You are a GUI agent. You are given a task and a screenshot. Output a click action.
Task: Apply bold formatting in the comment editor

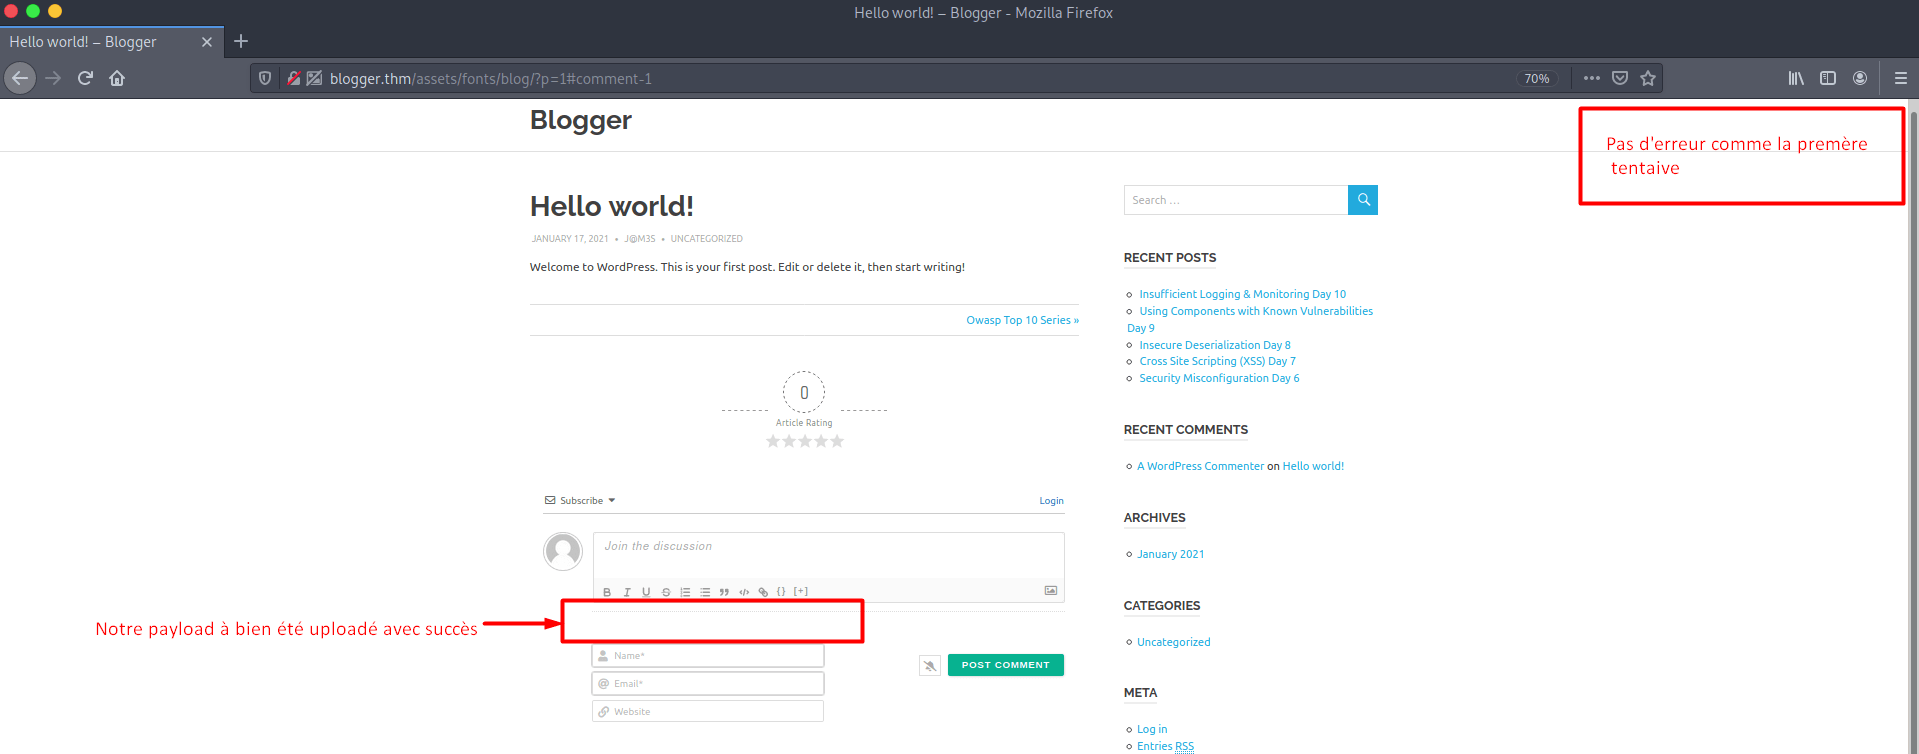pyautogui.click(x=607, y=592)
